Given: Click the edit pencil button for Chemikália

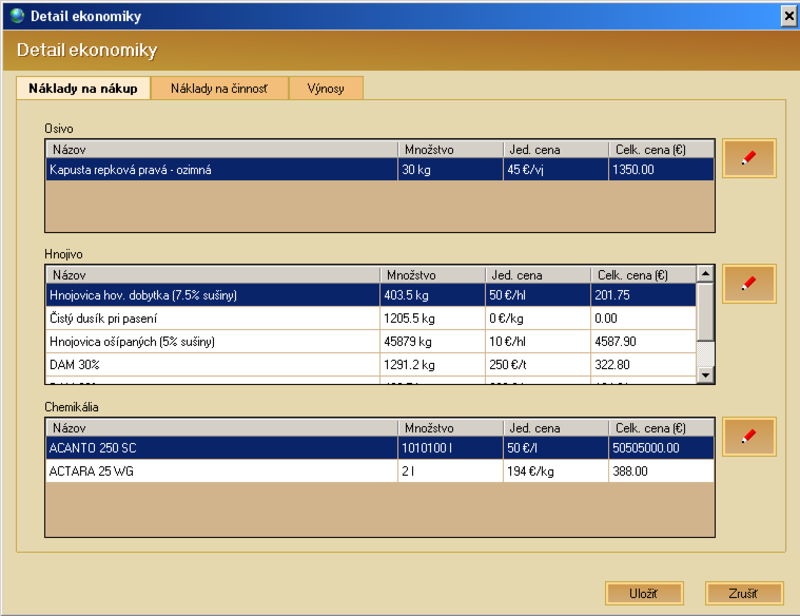Looking at the screenshot, I should pyautogui.click(x=749, y=437).
